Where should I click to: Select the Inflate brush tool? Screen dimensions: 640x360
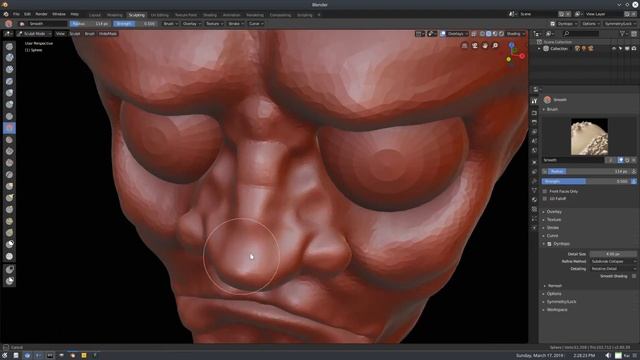coord(9,93)
